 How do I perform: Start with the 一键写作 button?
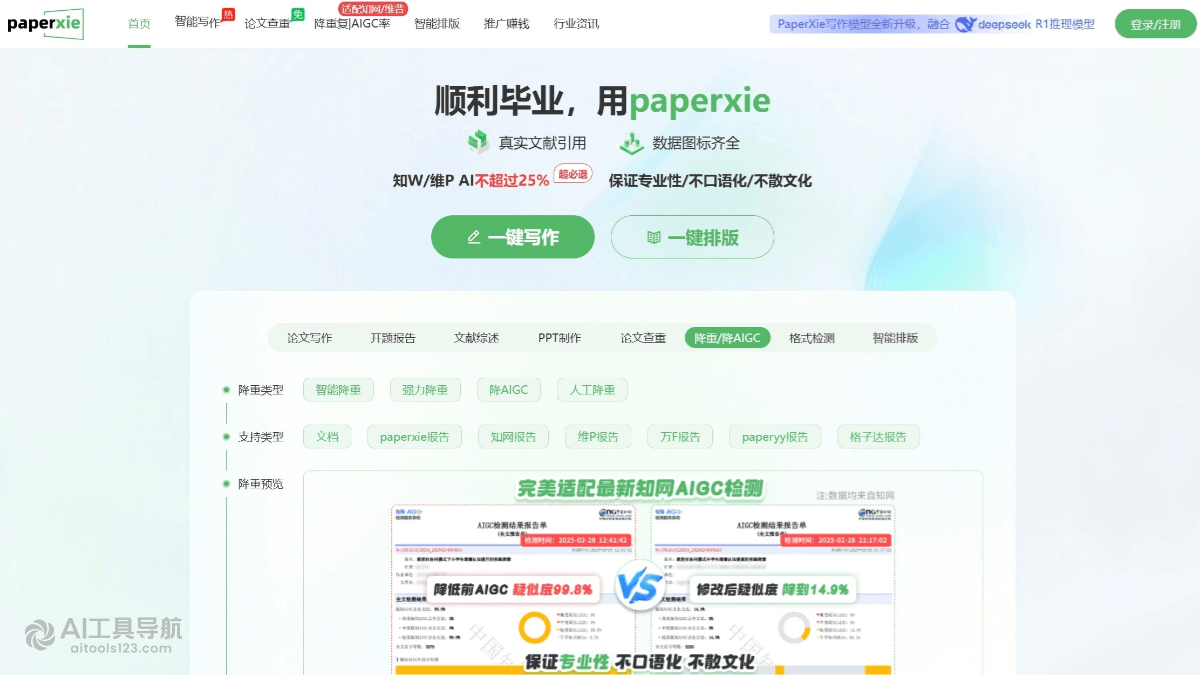(x=513, y=237)
